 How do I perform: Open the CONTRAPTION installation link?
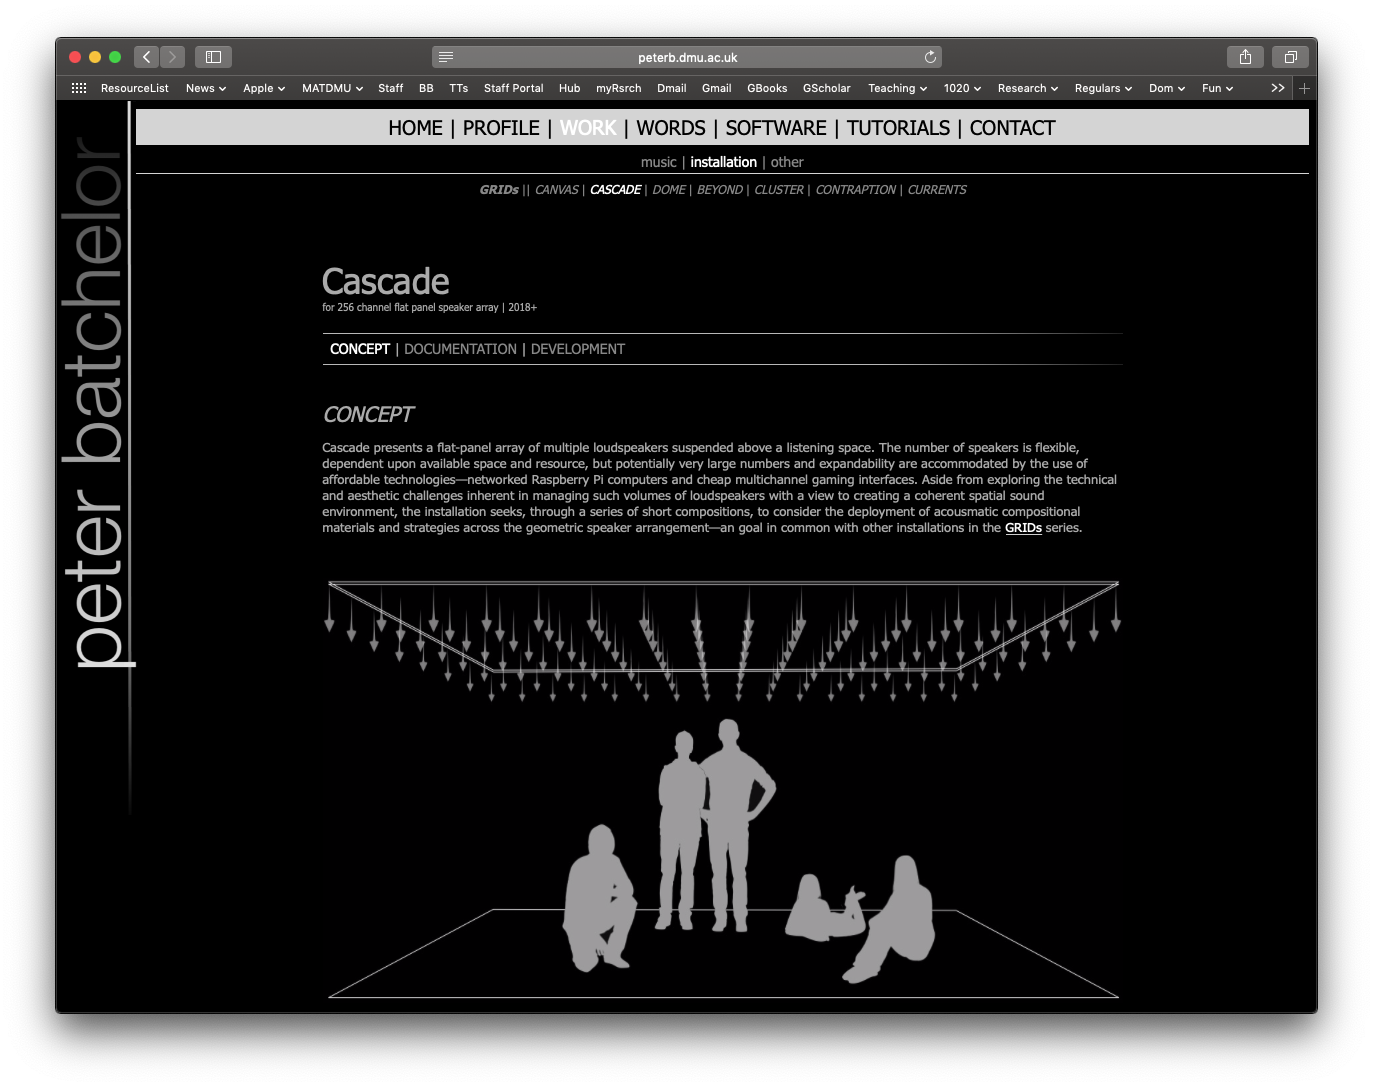coord(856,190)
